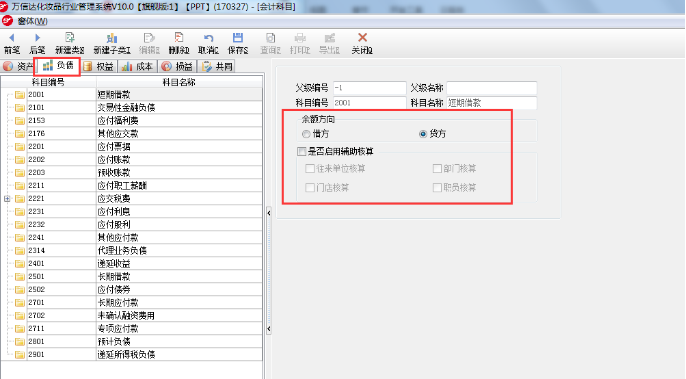The height and width of the screenshot is (379, 686).
Task: Go to previous record with 前笔 arrow
Action: point(11,38)
